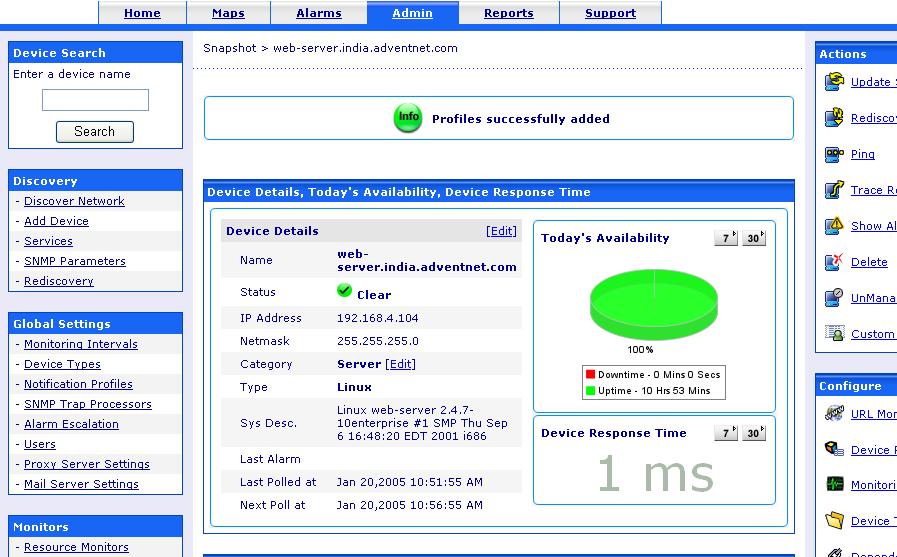
Task: Click the Snapshot breadcrumb text
Action: 229,48
